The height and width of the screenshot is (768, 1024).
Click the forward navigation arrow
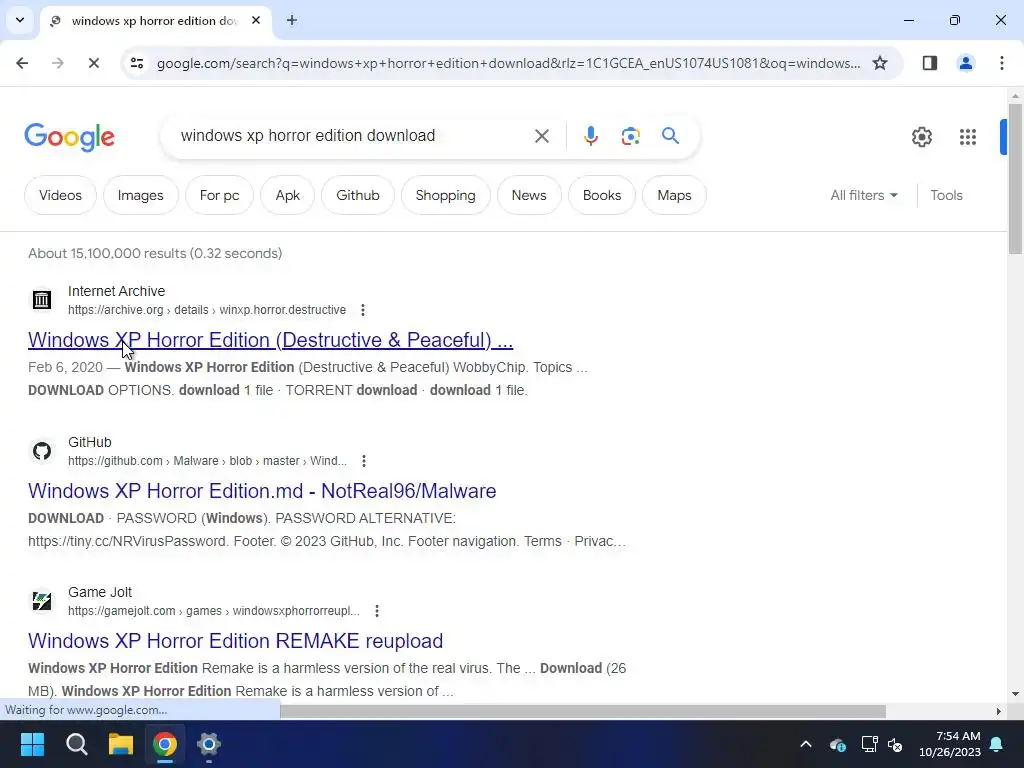tap(57, 63)
